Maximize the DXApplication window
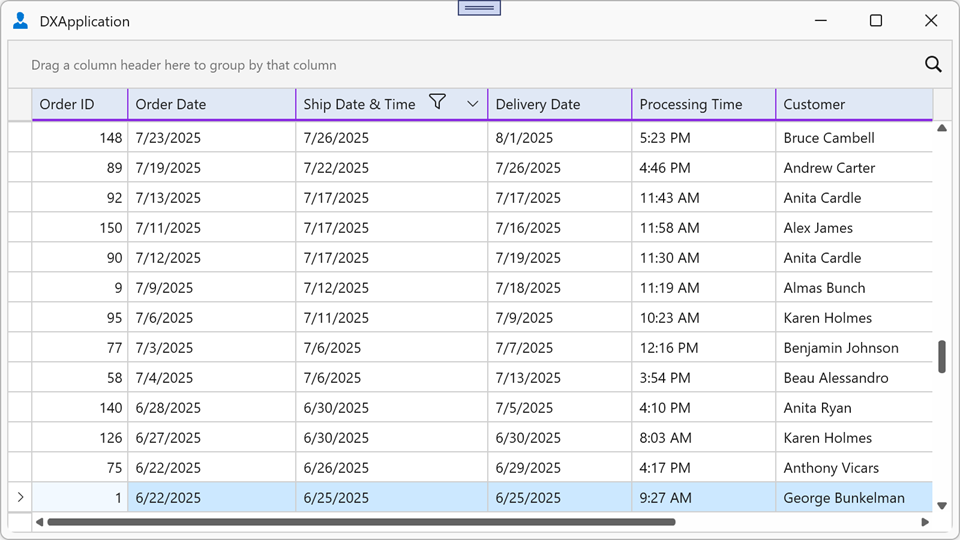 coord(876,21)
